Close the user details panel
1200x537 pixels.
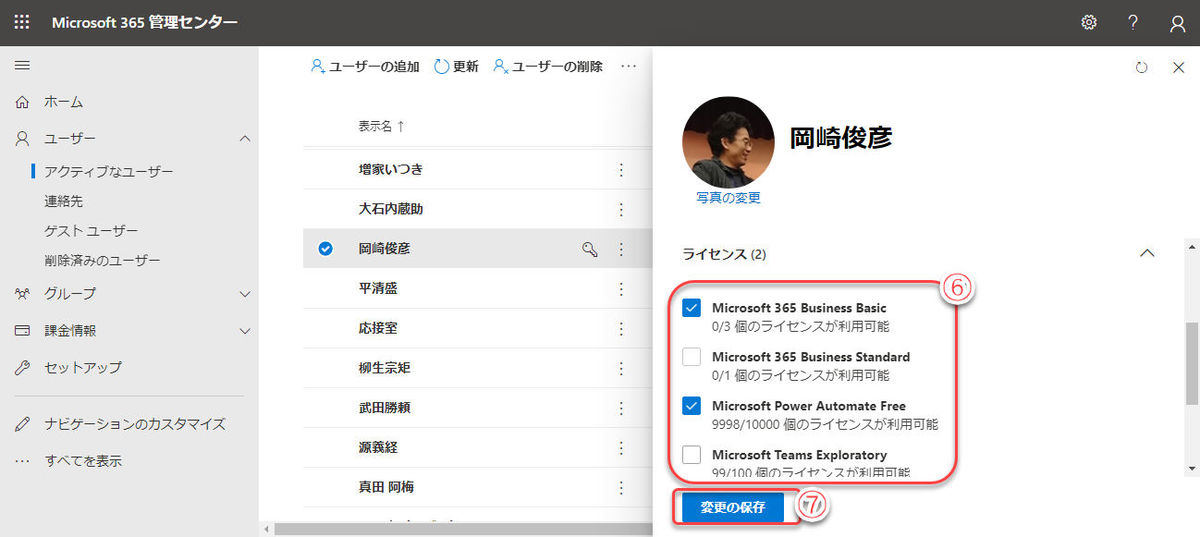point(1178,67)
